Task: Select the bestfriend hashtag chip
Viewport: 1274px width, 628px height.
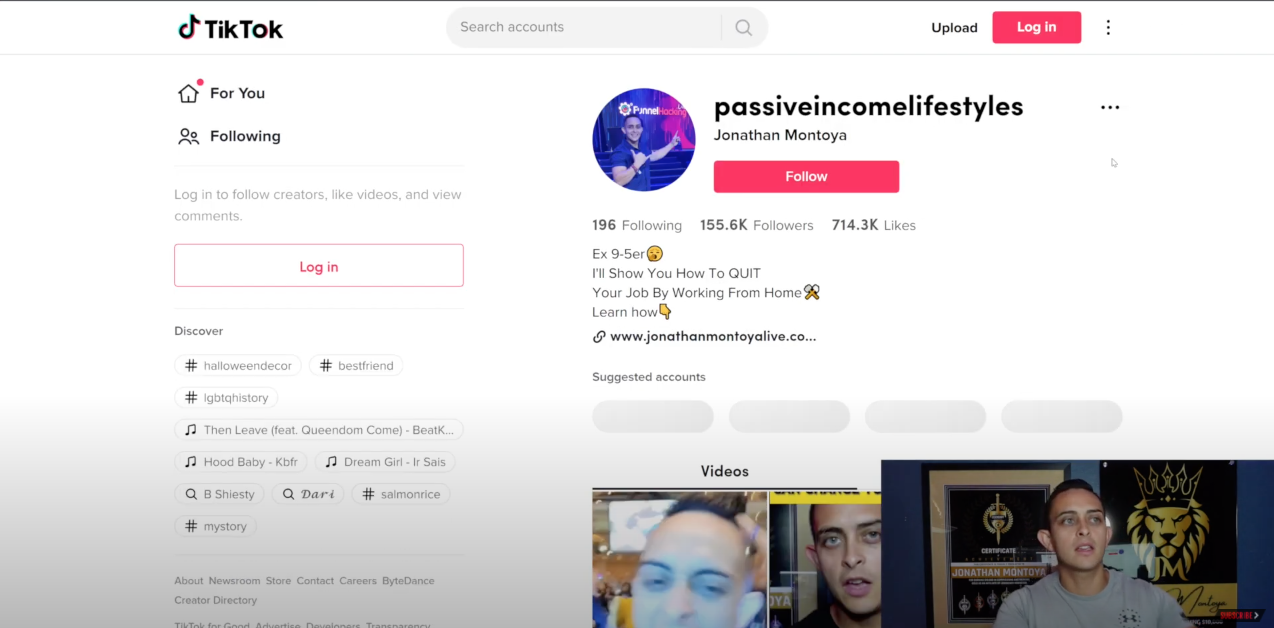Action: 356,366
